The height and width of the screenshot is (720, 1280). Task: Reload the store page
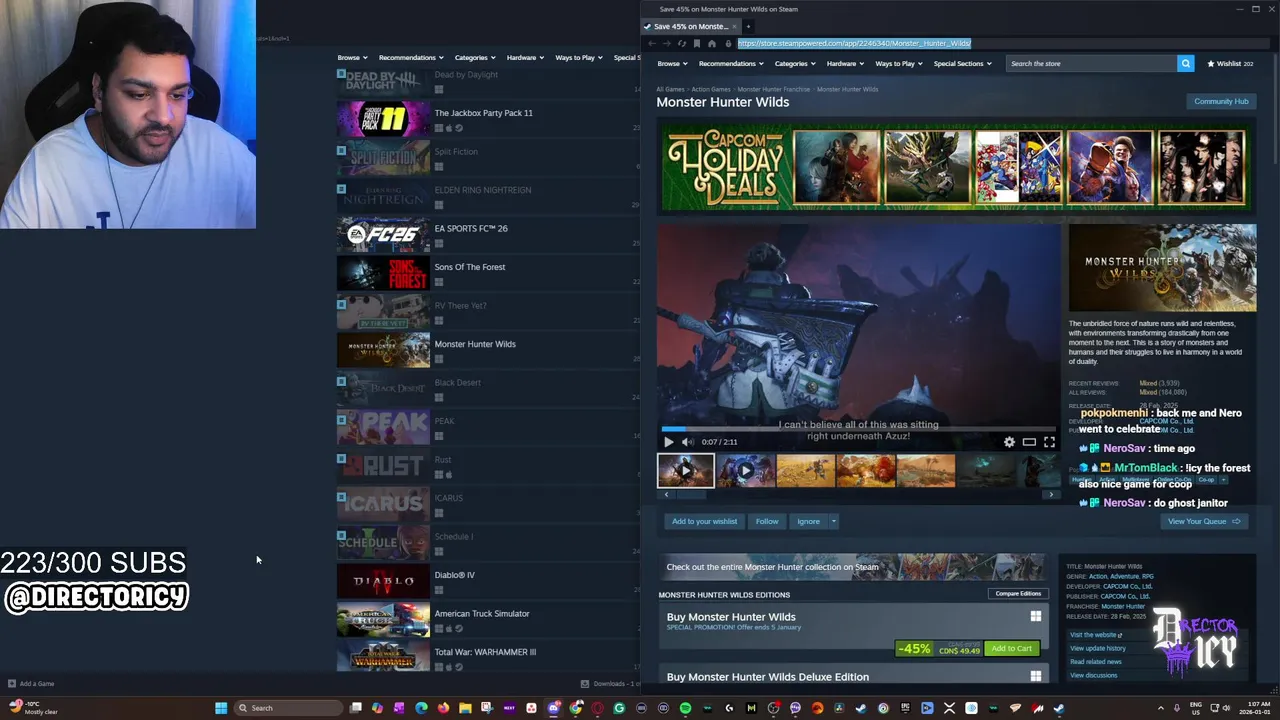tap(682, 43)
